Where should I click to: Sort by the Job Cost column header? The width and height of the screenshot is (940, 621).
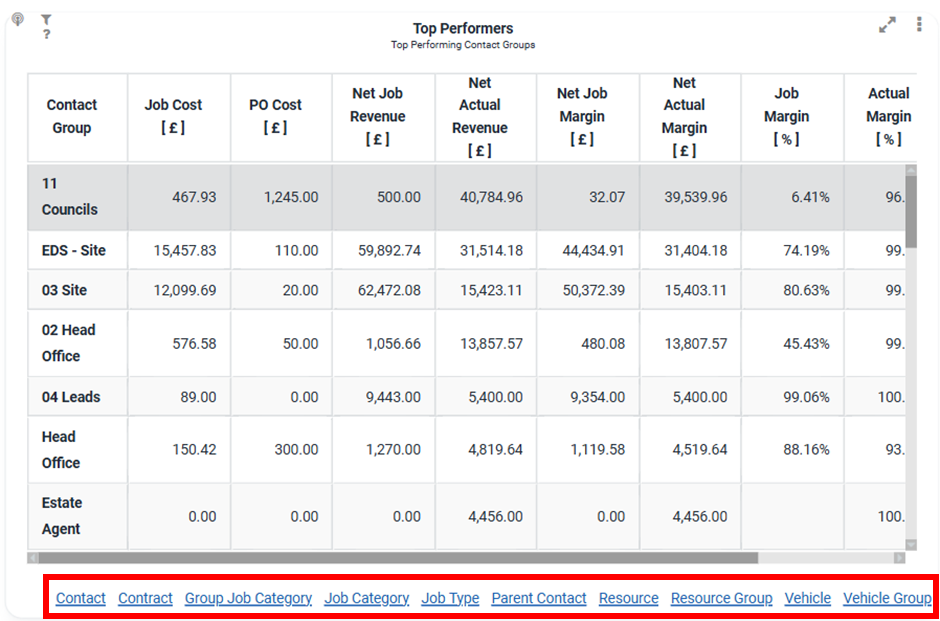pyautogui.click(x=173, y=116)
